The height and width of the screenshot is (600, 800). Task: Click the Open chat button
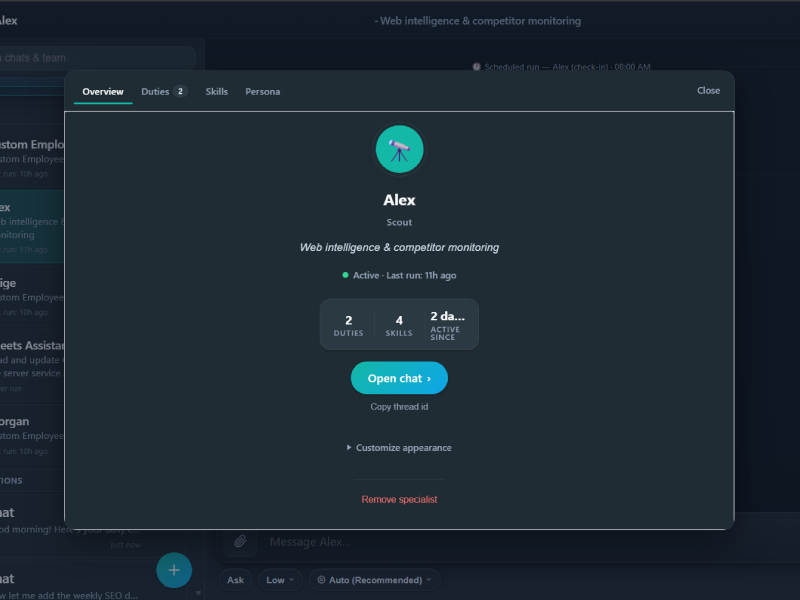(x=399, y=378)
